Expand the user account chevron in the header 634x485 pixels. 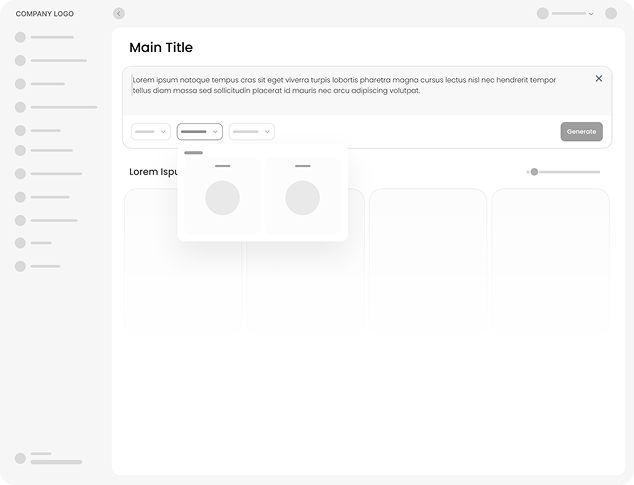[x=591, y=14]
